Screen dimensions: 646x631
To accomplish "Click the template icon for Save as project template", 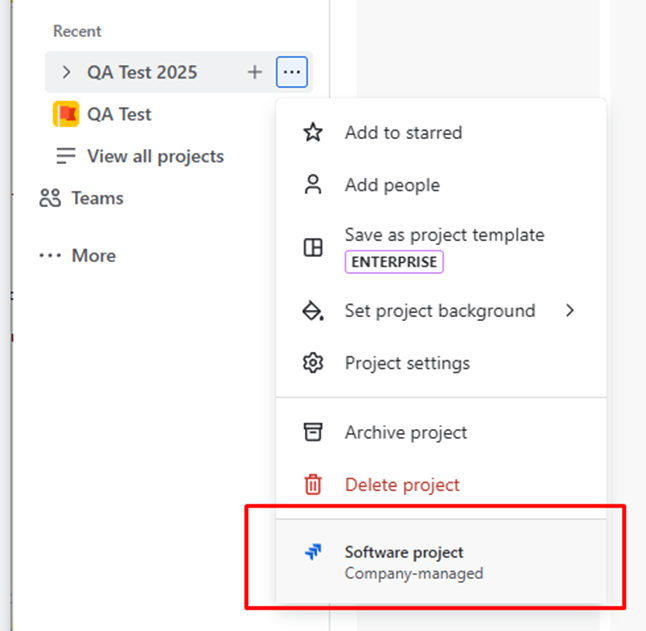I will pyautogui.click(x=313, y=248).
